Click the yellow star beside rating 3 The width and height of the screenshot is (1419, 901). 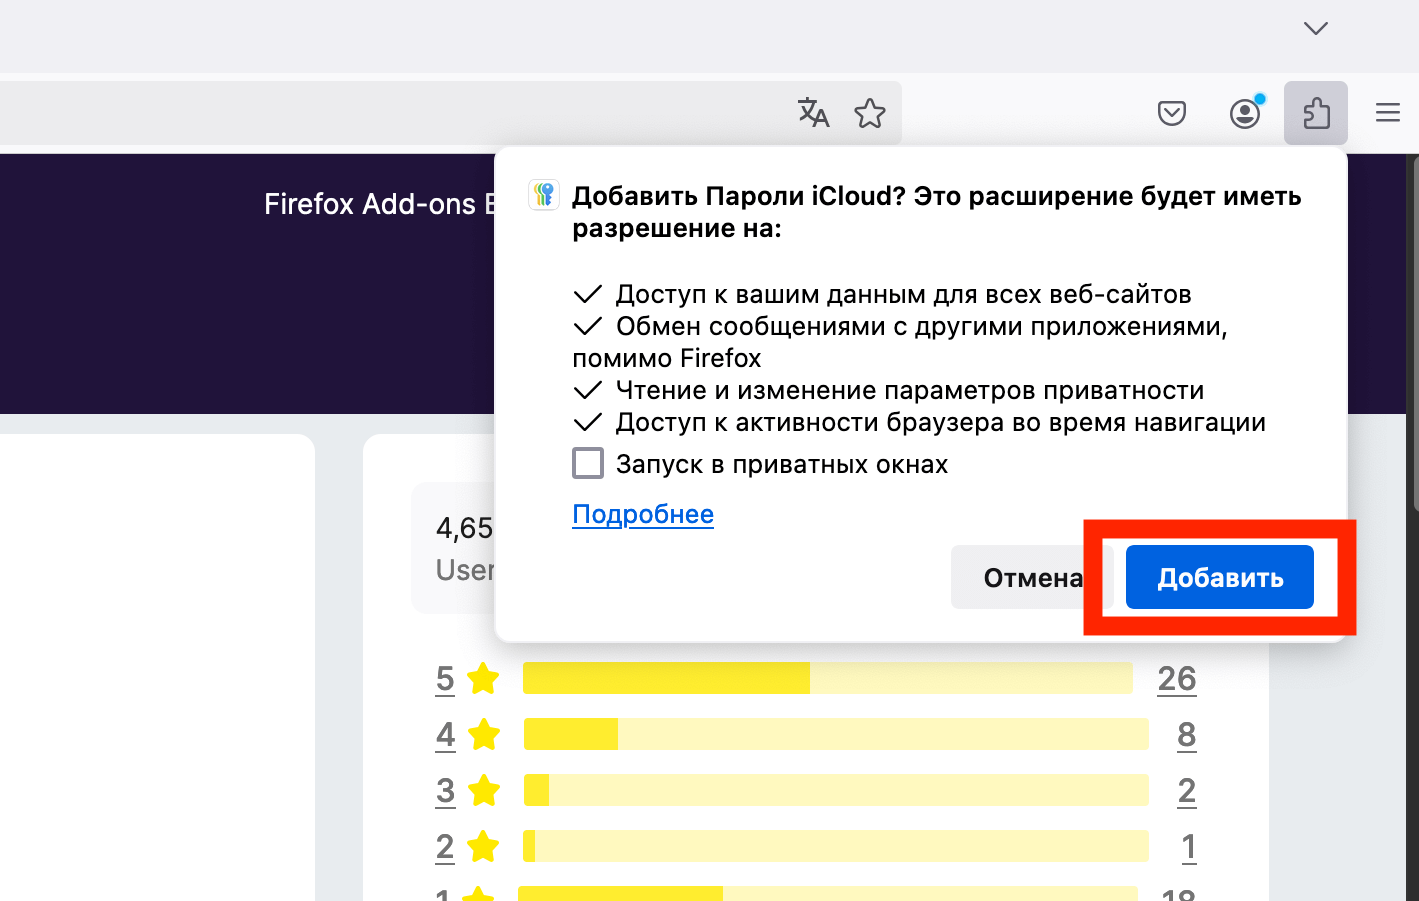(x=483, y=791)
